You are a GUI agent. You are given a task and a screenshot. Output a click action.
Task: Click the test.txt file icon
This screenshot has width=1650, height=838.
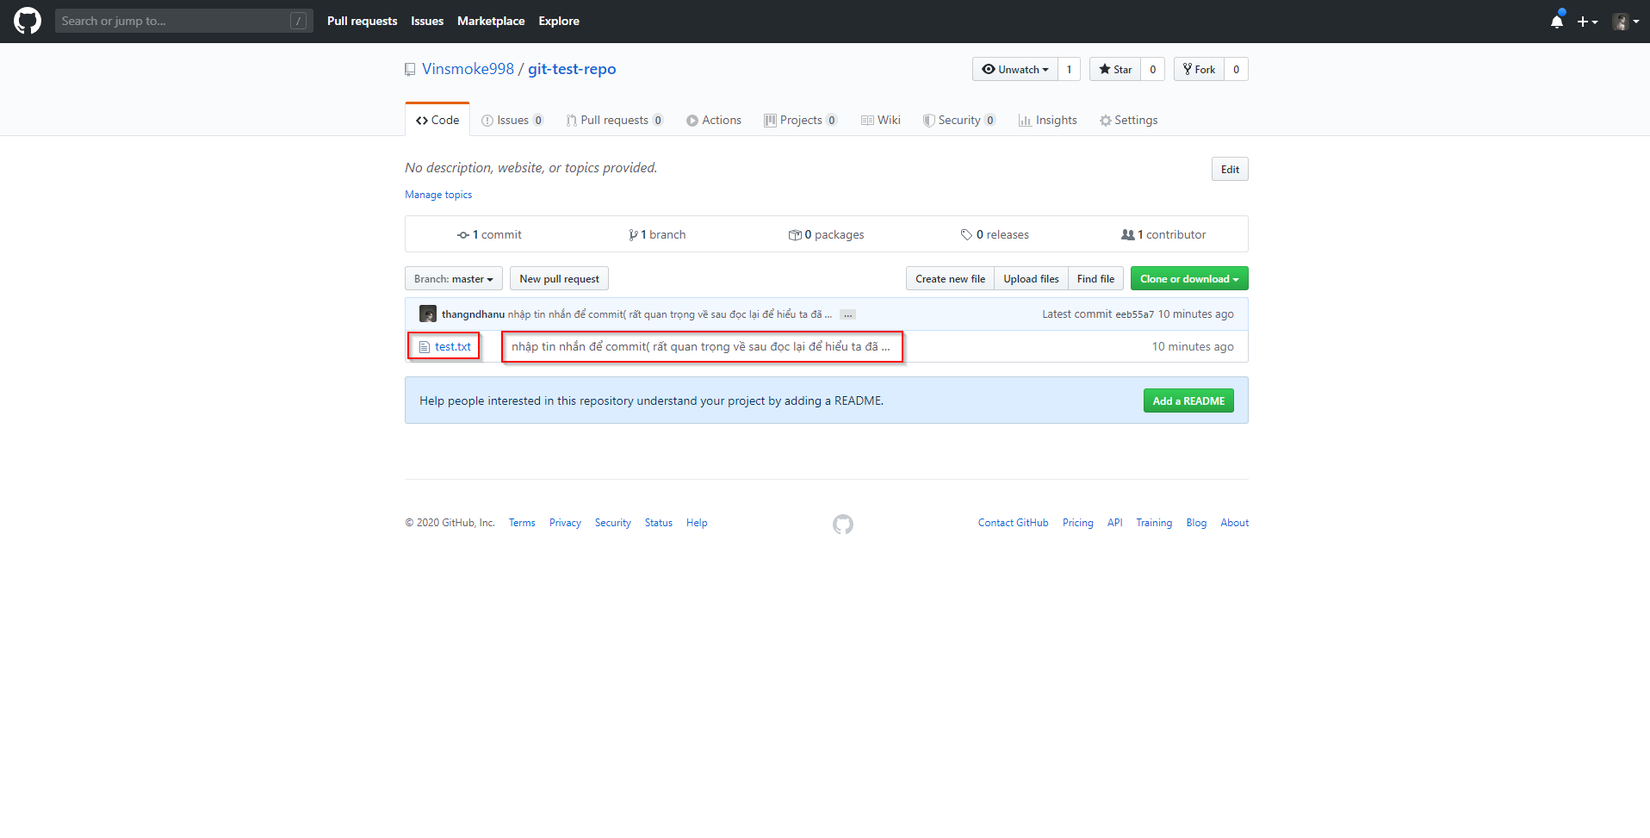(x=424, y=347)
